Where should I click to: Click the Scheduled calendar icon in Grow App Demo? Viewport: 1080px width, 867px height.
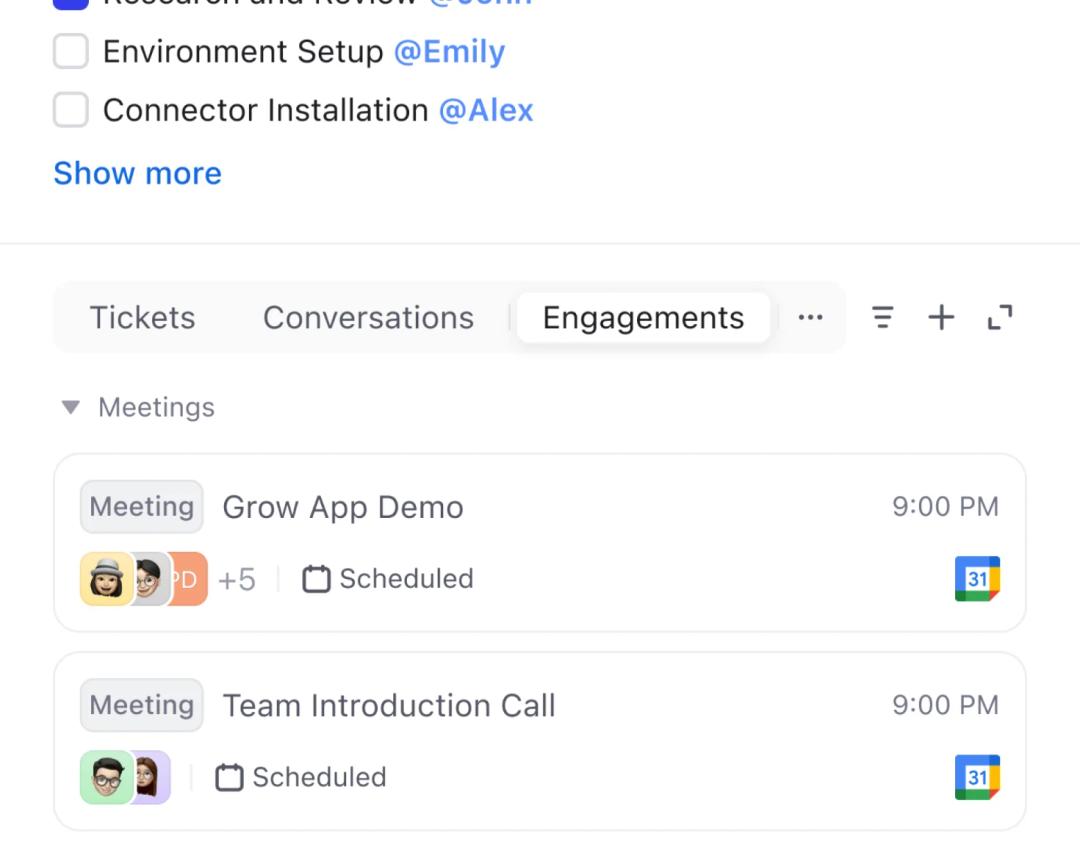point(316,579)
